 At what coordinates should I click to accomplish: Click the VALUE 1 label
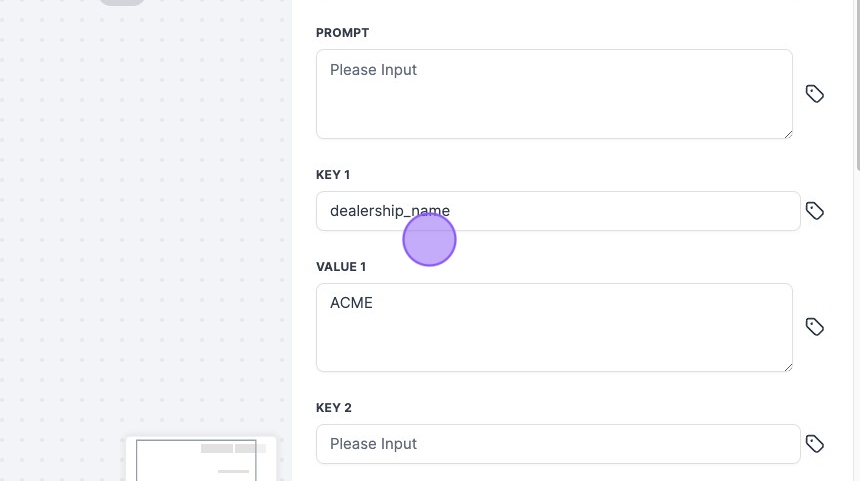[x=341, y=267]
